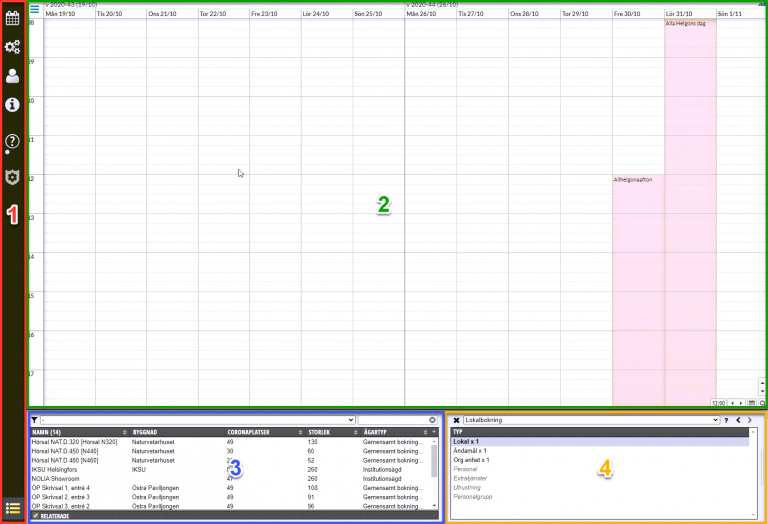Open the help question mark icon

coord(12,142)
